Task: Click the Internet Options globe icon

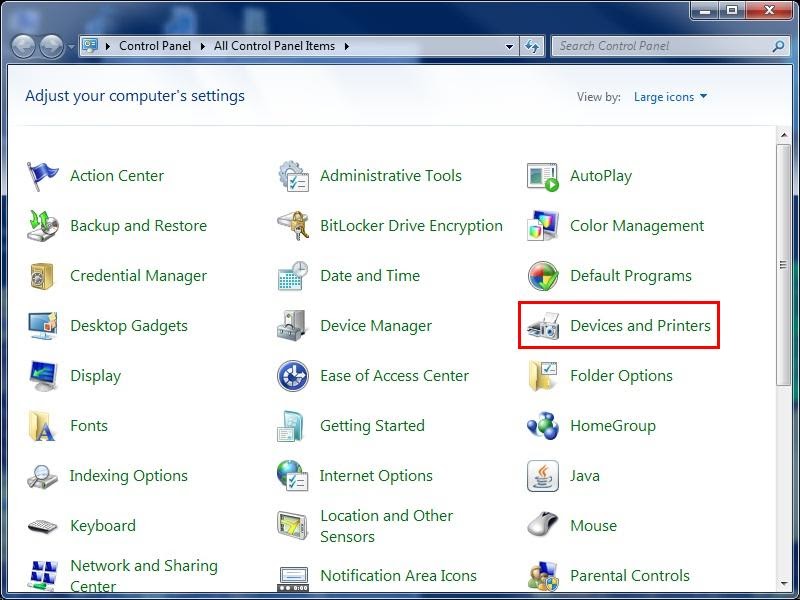Action: [292, 476]
